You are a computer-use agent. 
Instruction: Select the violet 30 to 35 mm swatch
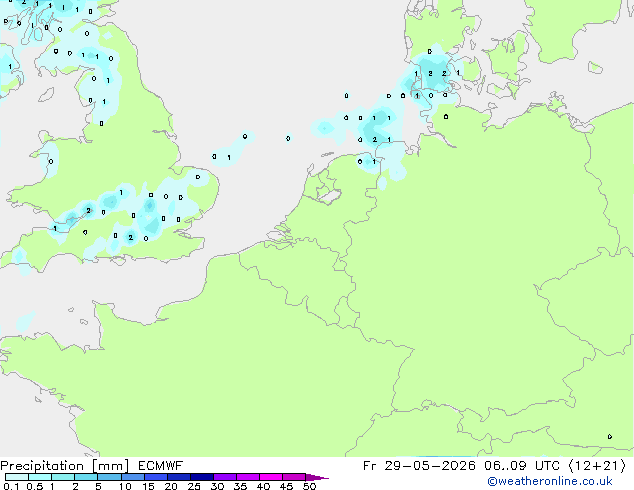[224, 477]
